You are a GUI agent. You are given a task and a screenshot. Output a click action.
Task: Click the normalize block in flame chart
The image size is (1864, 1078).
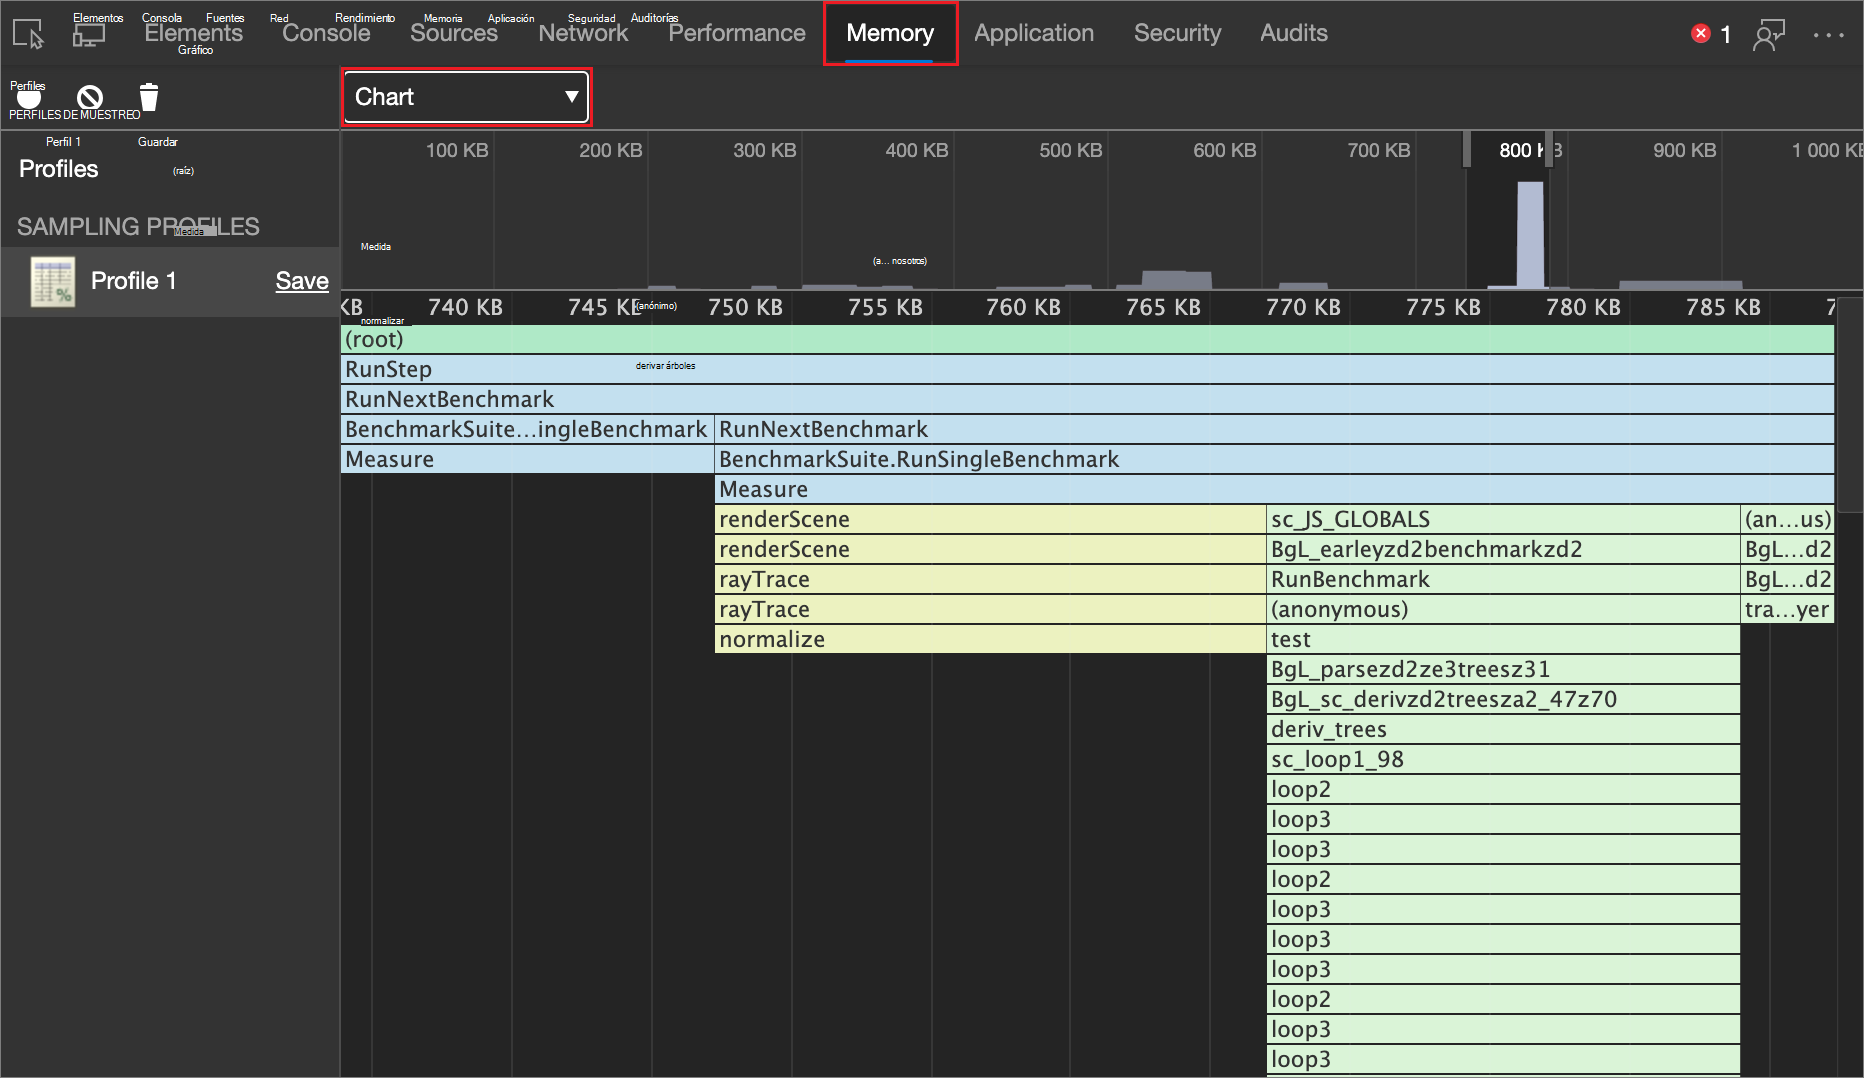[x=989, y=639]
